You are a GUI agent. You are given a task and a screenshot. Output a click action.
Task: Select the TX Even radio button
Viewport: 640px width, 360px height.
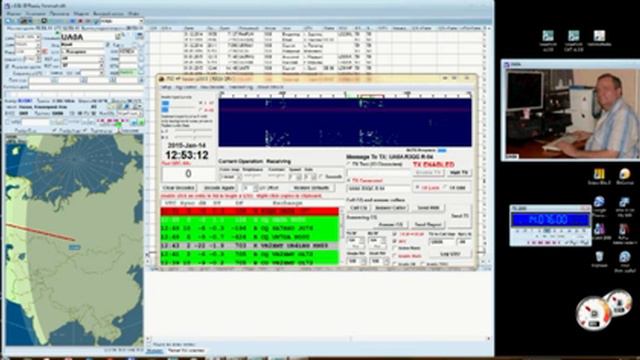coord(417,188)
